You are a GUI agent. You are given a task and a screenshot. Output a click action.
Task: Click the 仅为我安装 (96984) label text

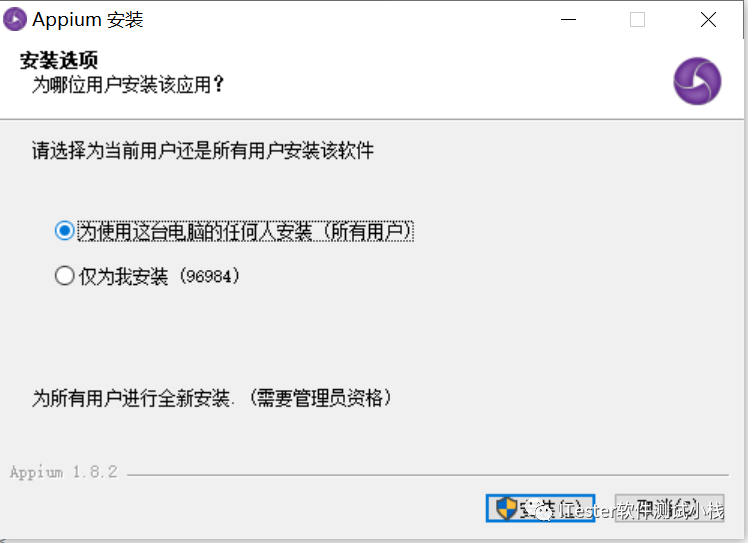pos(159,276)
